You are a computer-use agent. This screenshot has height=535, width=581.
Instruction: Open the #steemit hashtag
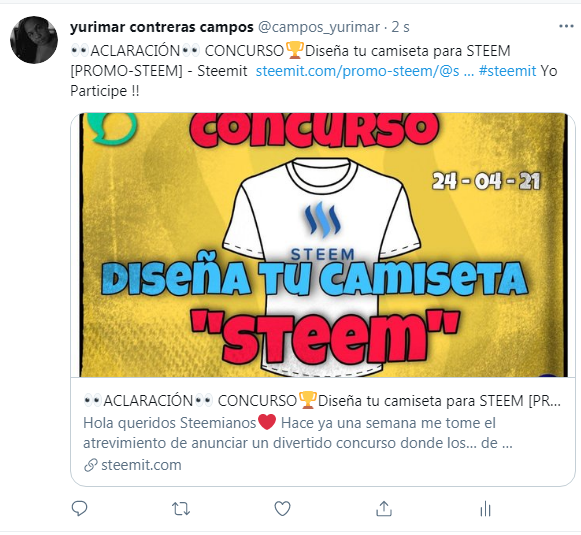click(x=507, y=71)
